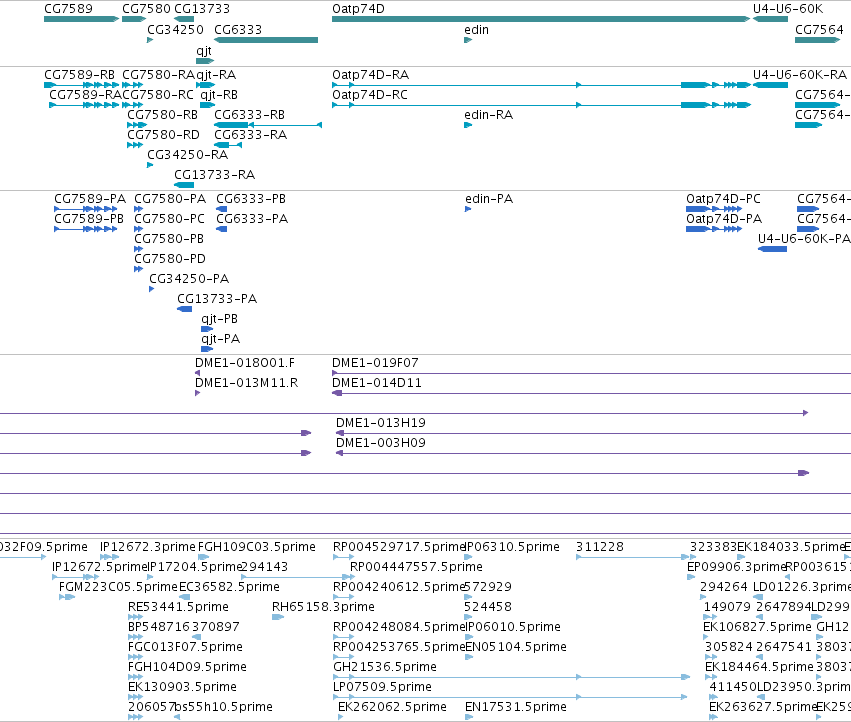This screenshot has height=722, width=851.
Task: Select BAC clone DME1-019F07 label
Action: [x=376, y=363]
